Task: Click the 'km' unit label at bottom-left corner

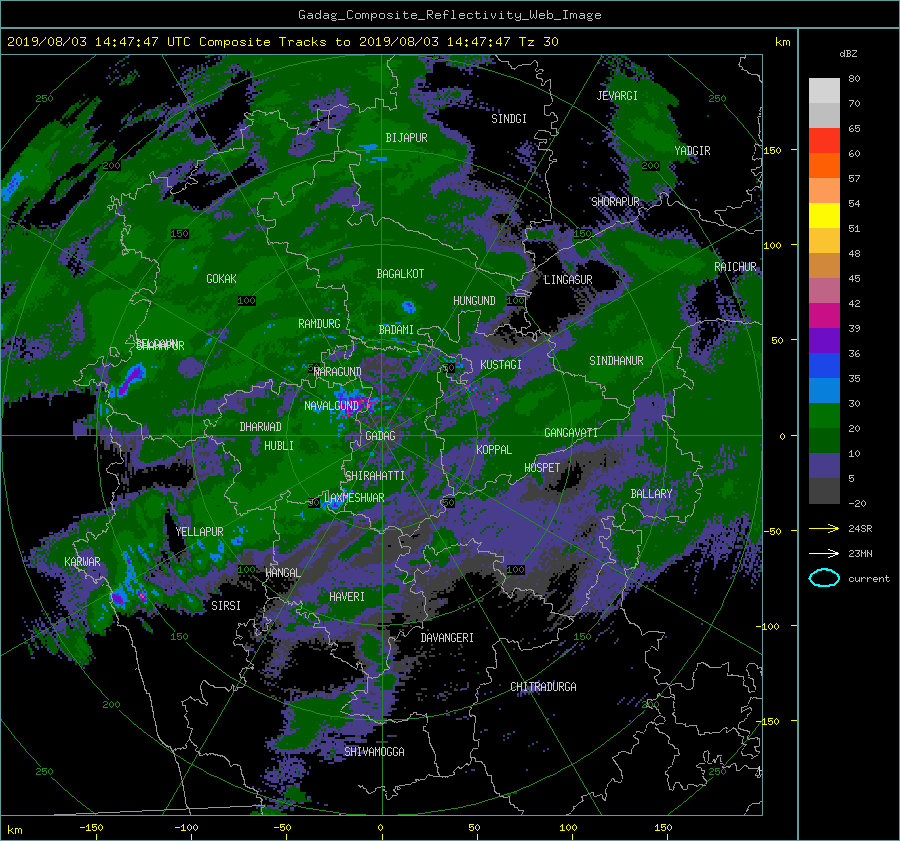Action: coord(14,830)
